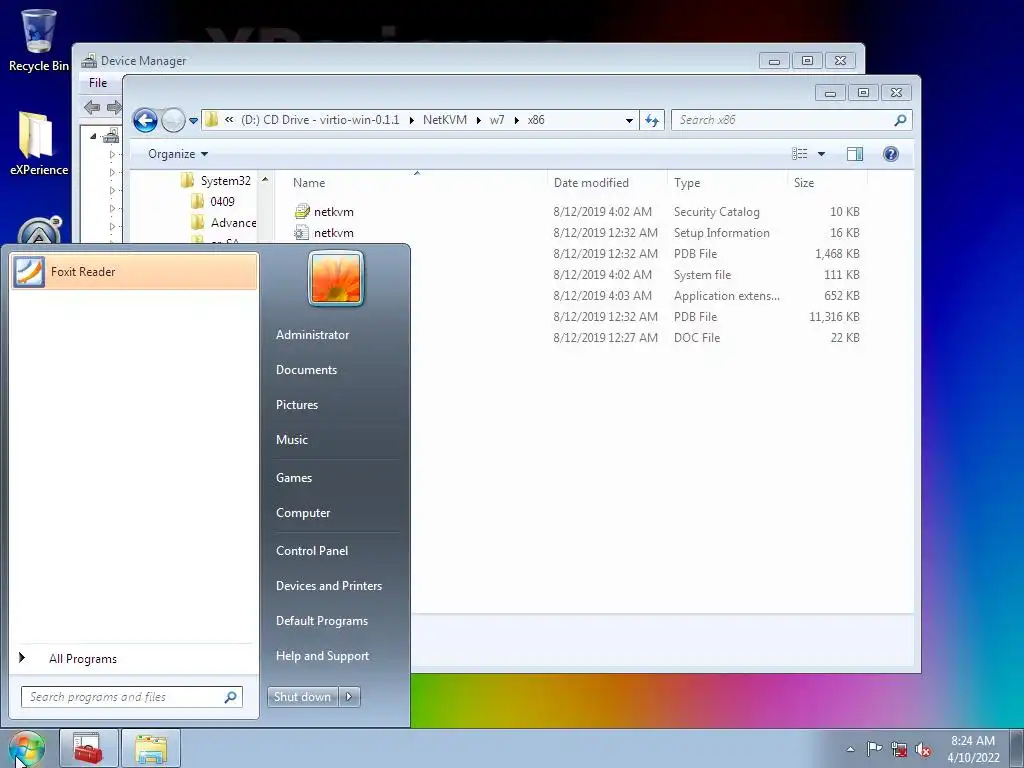Open toolbox app in taskbar
Viewport: 1024px width, 768px height.
pyautogui.click(x=88, y=748)
